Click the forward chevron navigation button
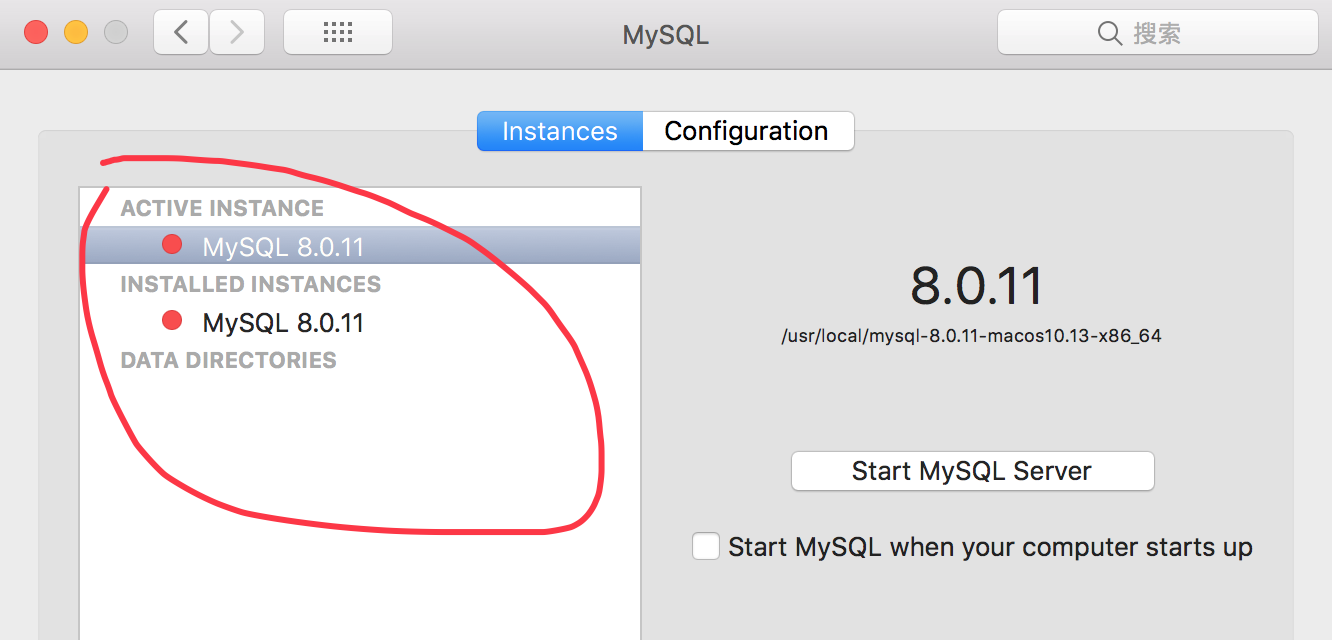1332x640 pixels. (237, 33)
